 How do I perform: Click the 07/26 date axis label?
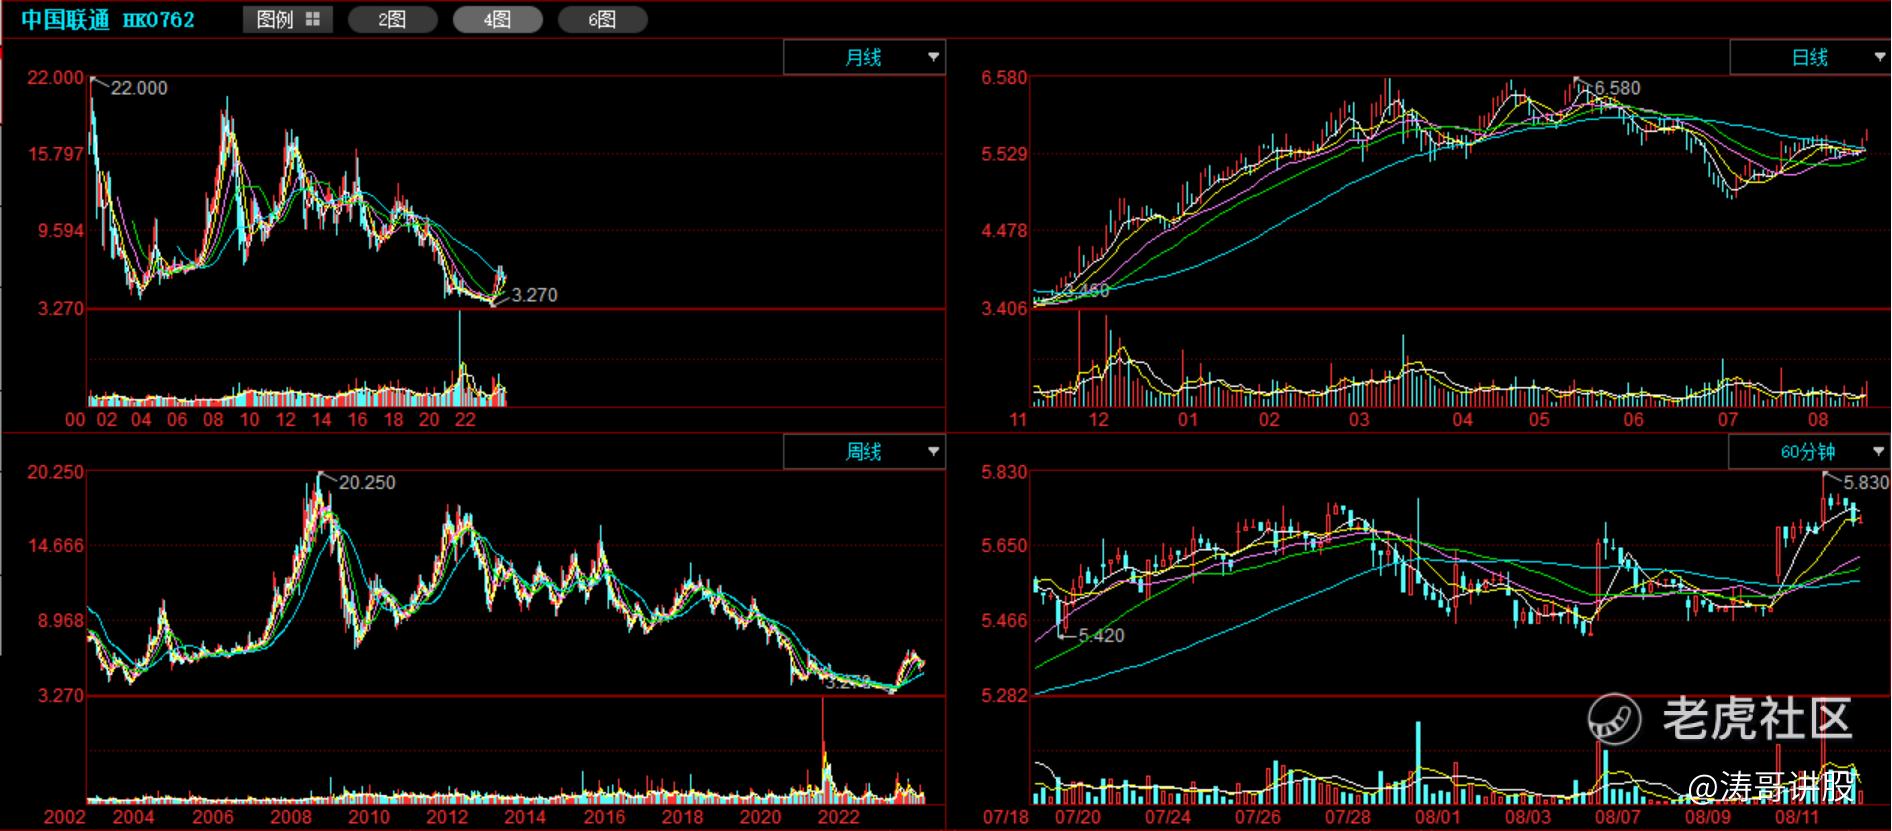1258,817
